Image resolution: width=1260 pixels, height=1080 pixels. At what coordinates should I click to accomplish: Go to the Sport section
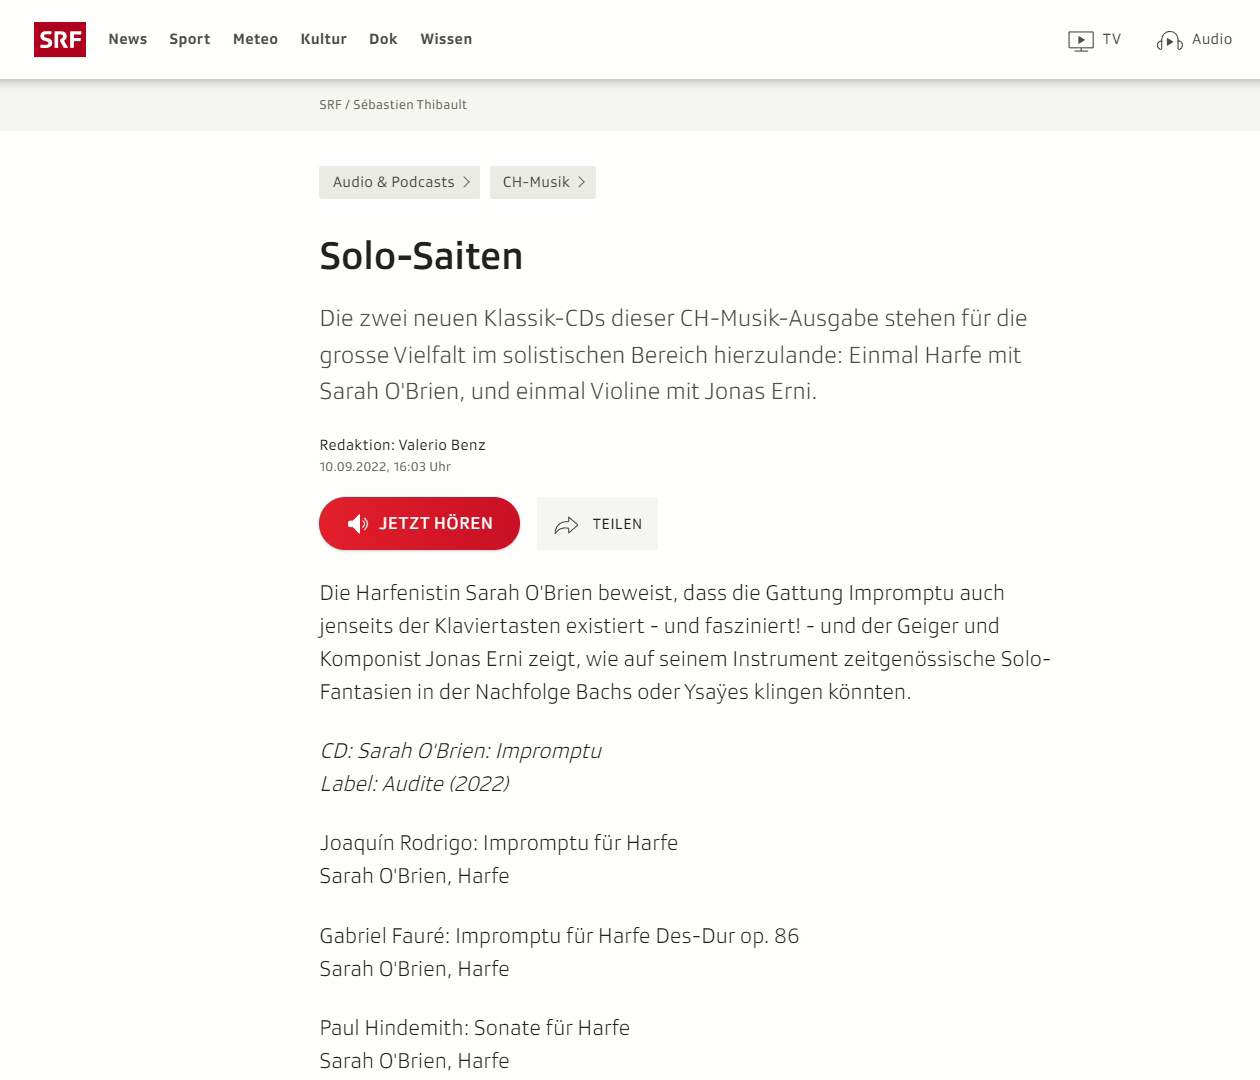pos(190,39)
